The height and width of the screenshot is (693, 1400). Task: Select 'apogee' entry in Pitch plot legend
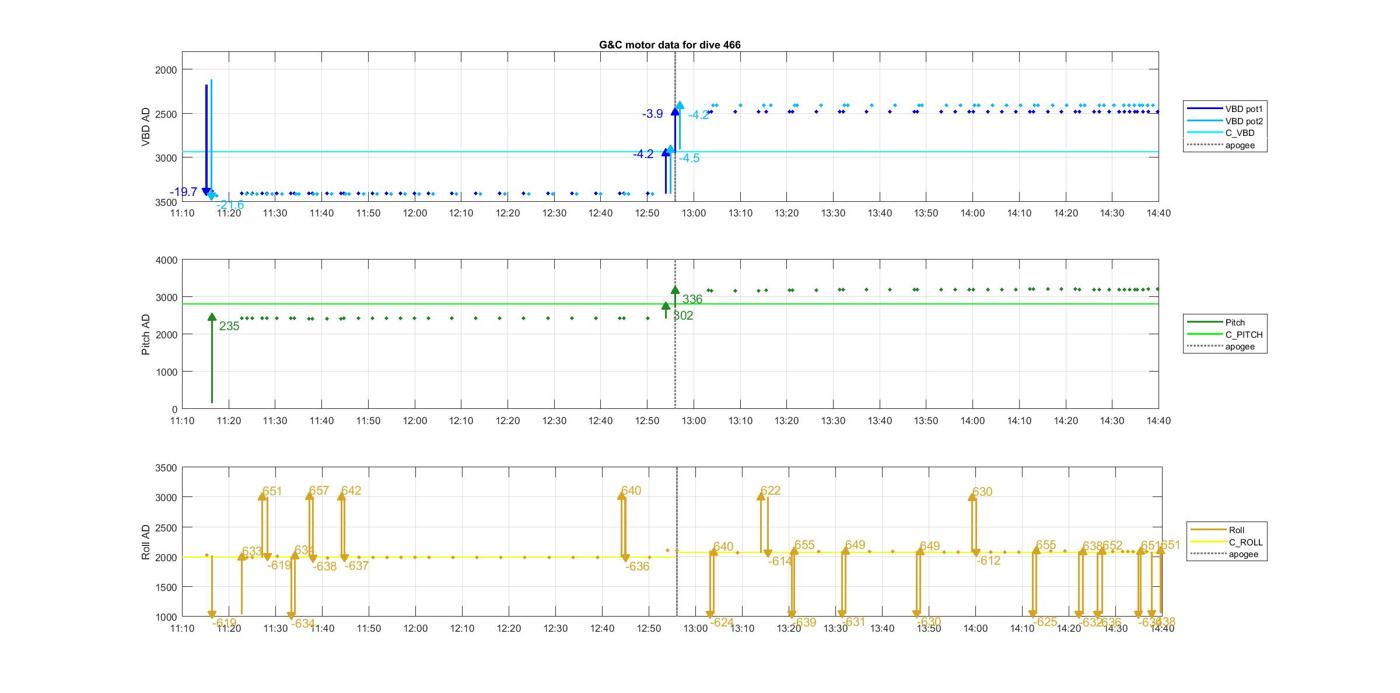click(x=1222, y=346)
